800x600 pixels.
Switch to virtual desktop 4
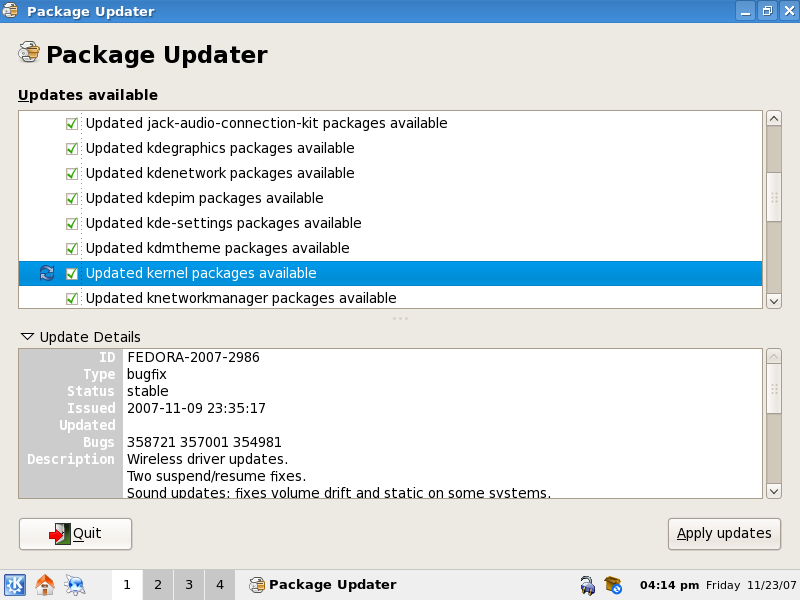click(x=220, y=585)
